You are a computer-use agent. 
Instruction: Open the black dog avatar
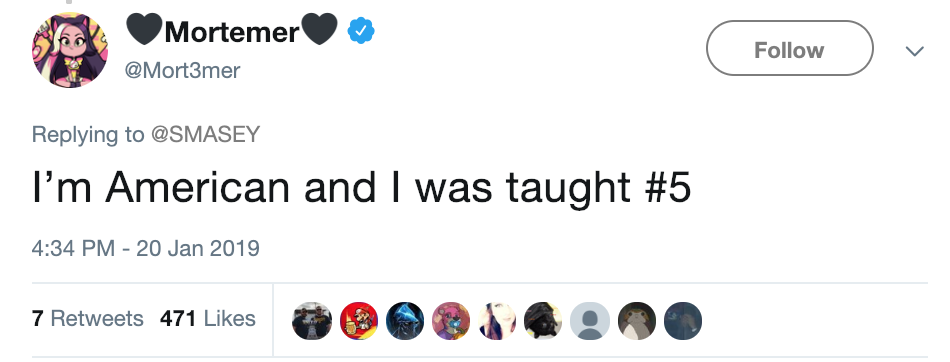click(x=543, y=321)
